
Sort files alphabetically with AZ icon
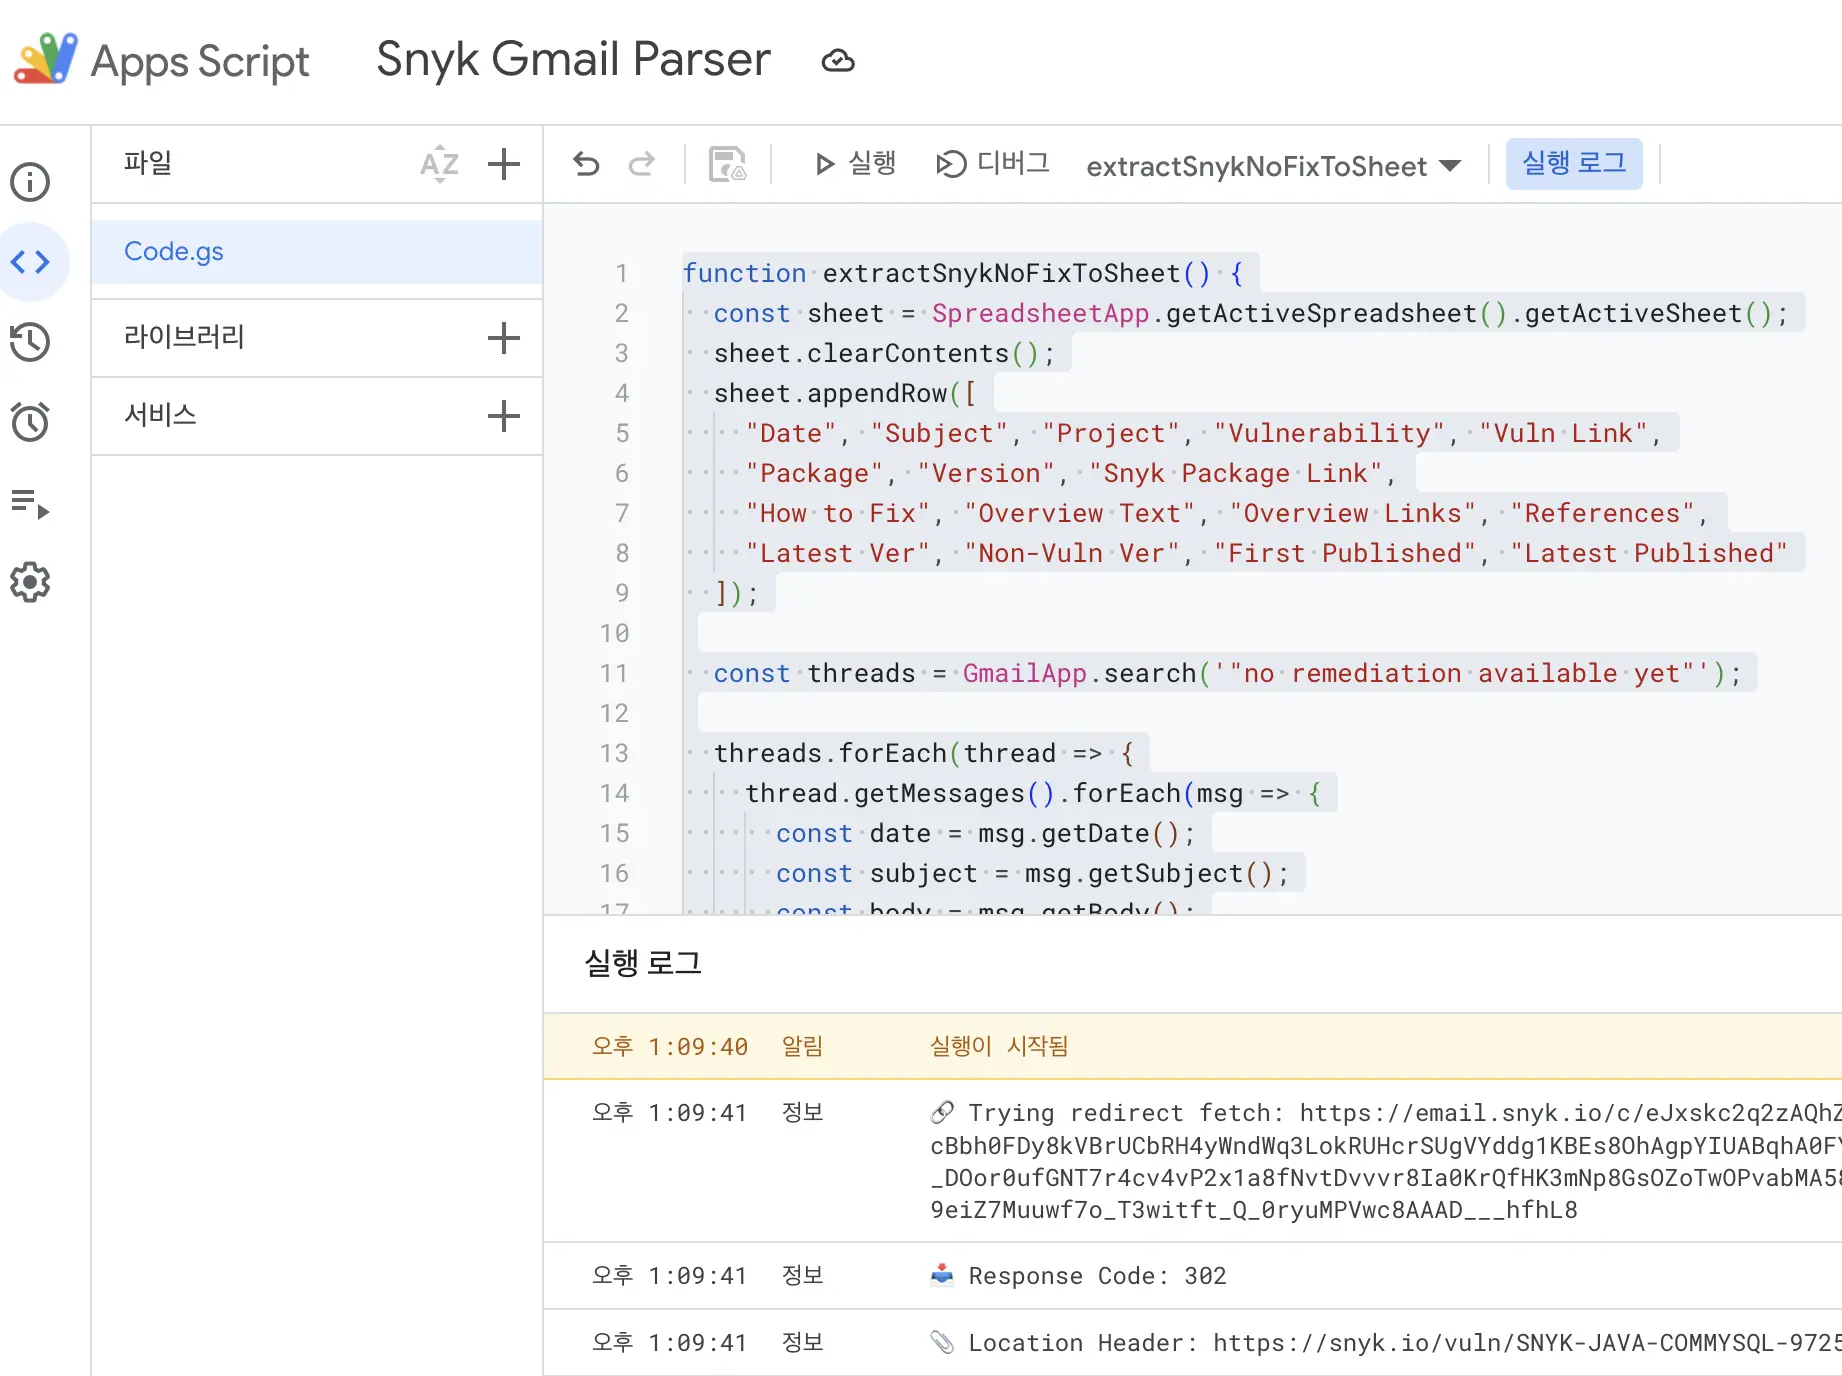tap(439, 164)
